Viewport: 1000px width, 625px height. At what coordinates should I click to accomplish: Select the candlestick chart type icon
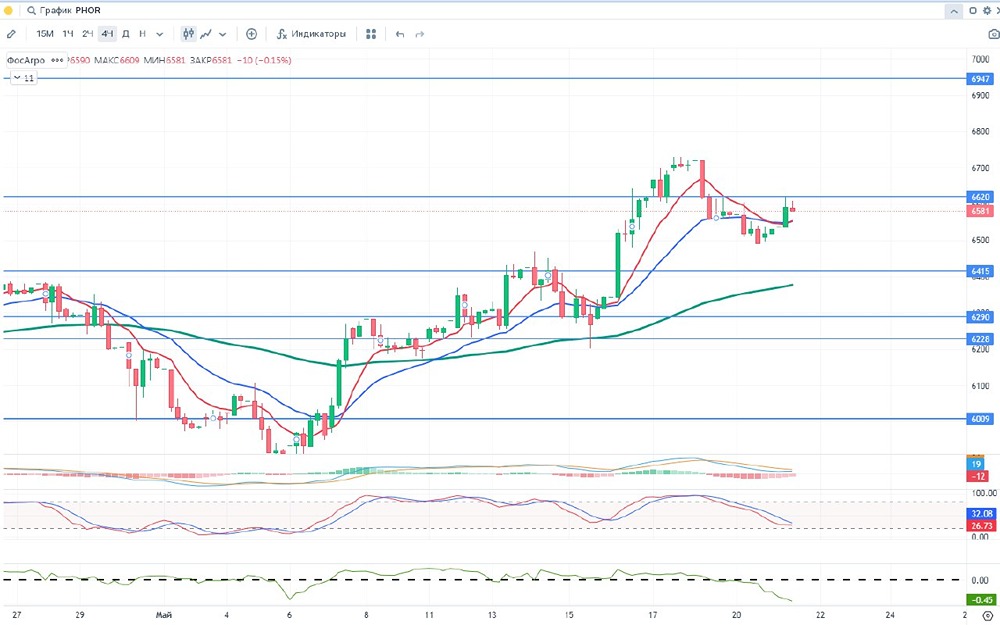pos(188,34)
